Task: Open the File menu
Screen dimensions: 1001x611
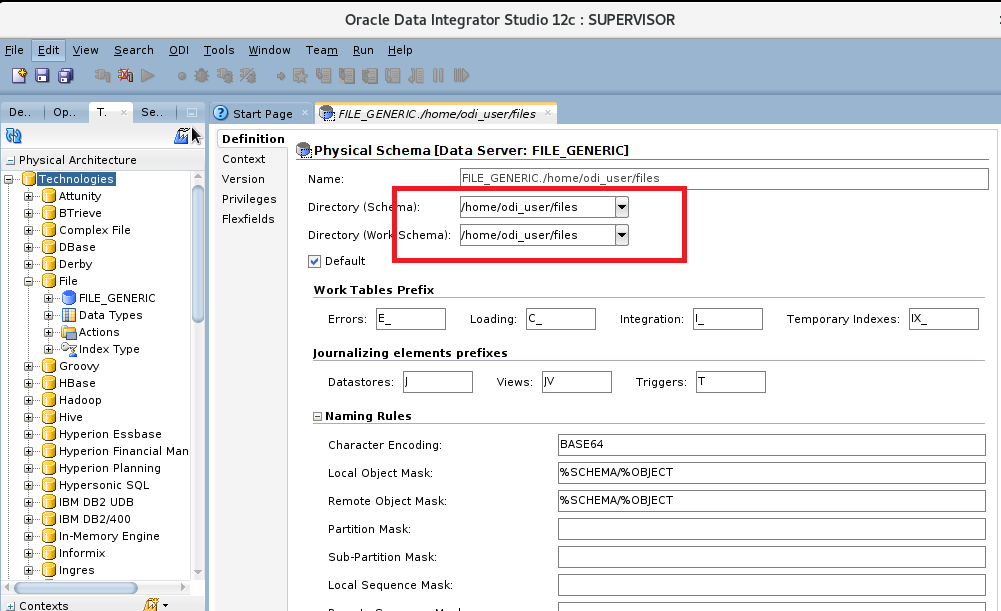Action: pyautogui.click(x=14, y=50)
